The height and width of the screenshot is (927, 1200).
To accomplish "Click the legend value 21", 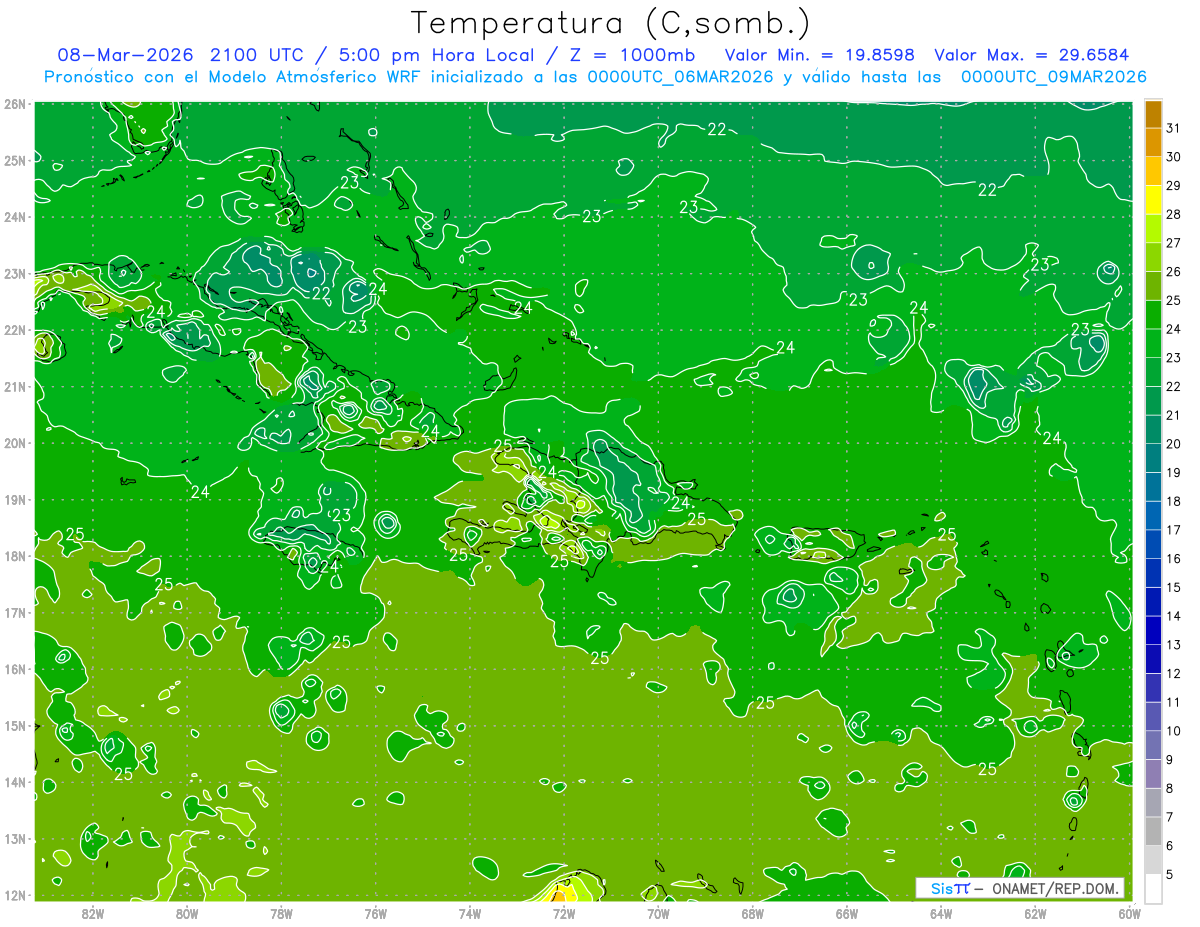I will coord(1174,415).
